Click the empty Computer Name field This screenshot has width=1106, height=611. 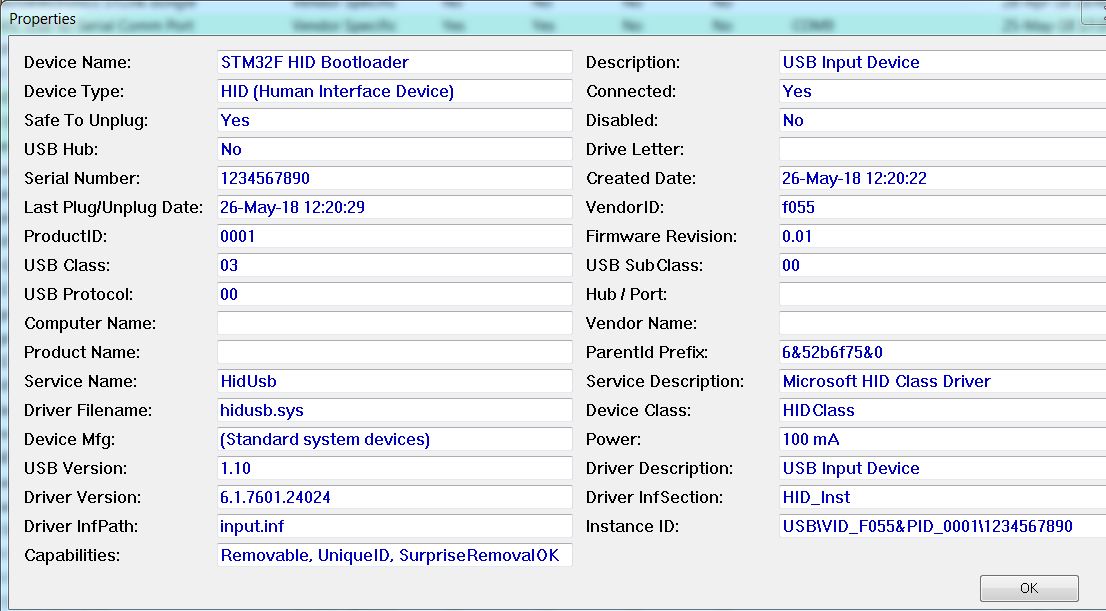(393, 323)
